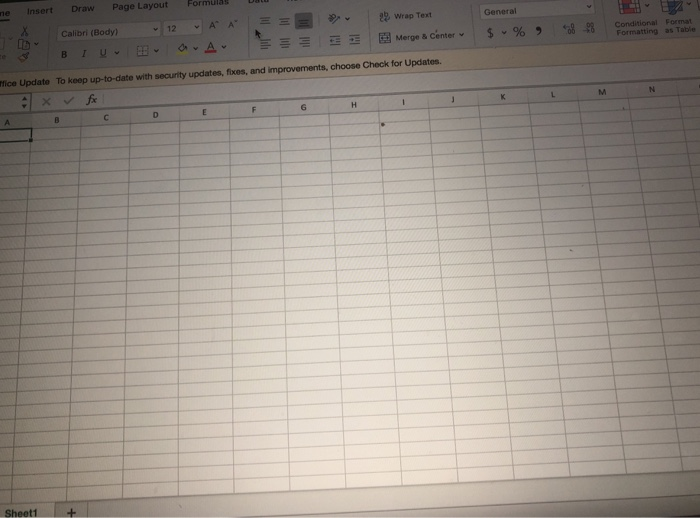Toggle Italic formatting

click(83, 54)
